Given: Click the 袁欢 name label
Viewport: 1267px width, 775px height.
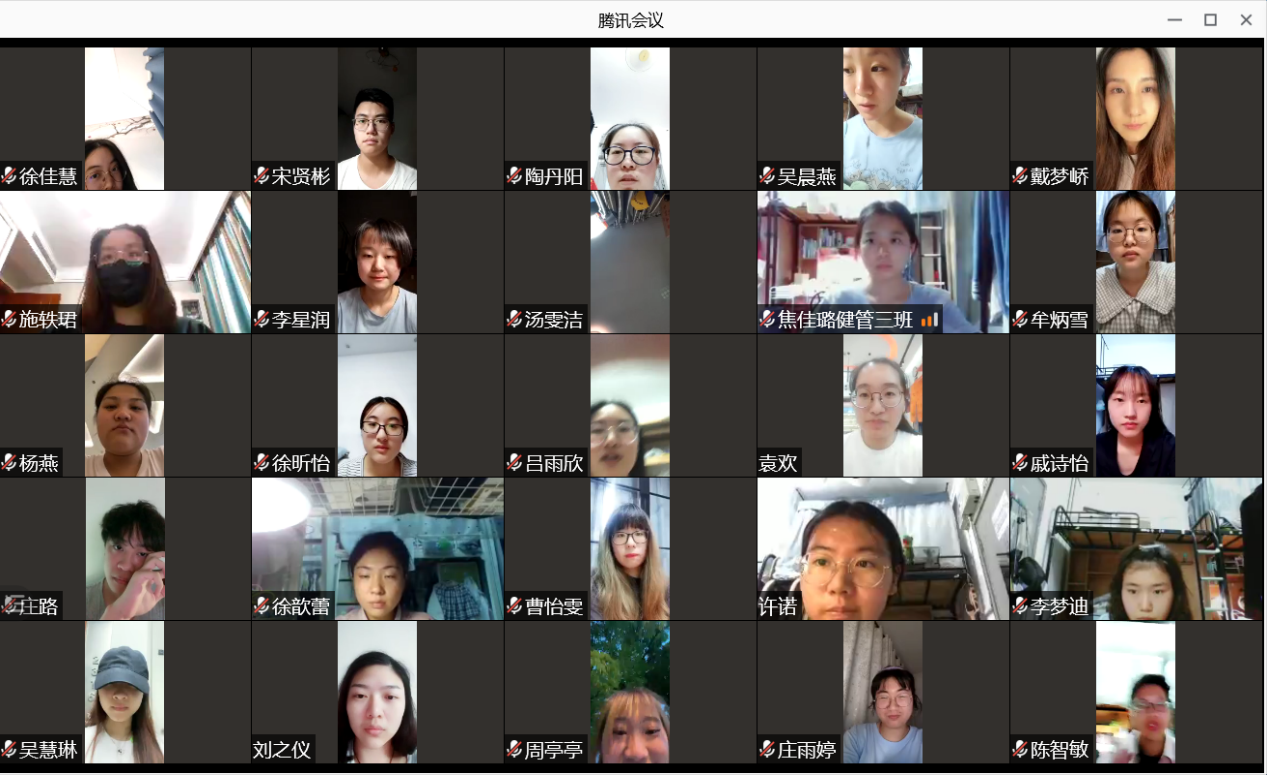Looking at the screenshot, I should 779,463.
